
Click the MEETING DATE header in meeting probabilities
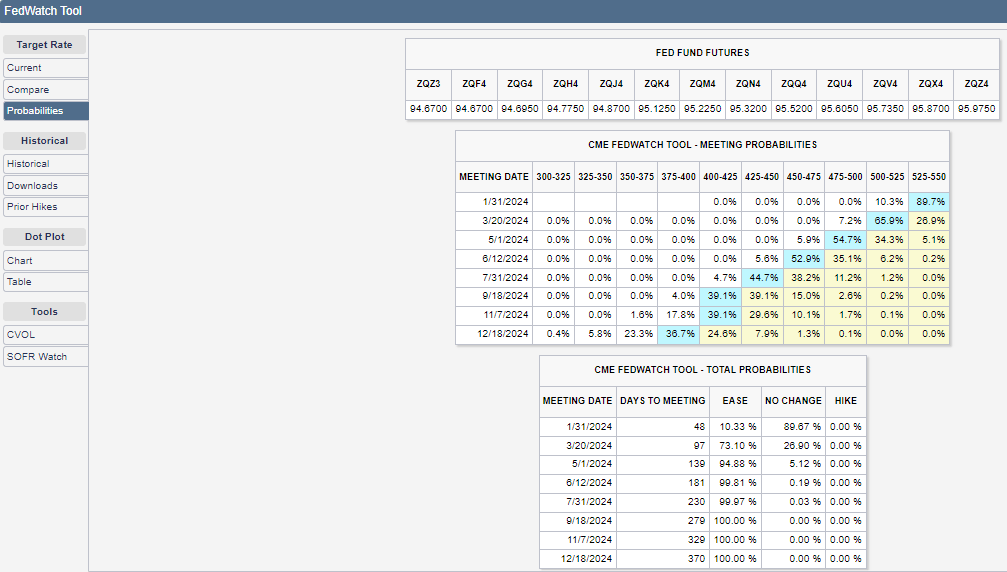tap(494, 177)
